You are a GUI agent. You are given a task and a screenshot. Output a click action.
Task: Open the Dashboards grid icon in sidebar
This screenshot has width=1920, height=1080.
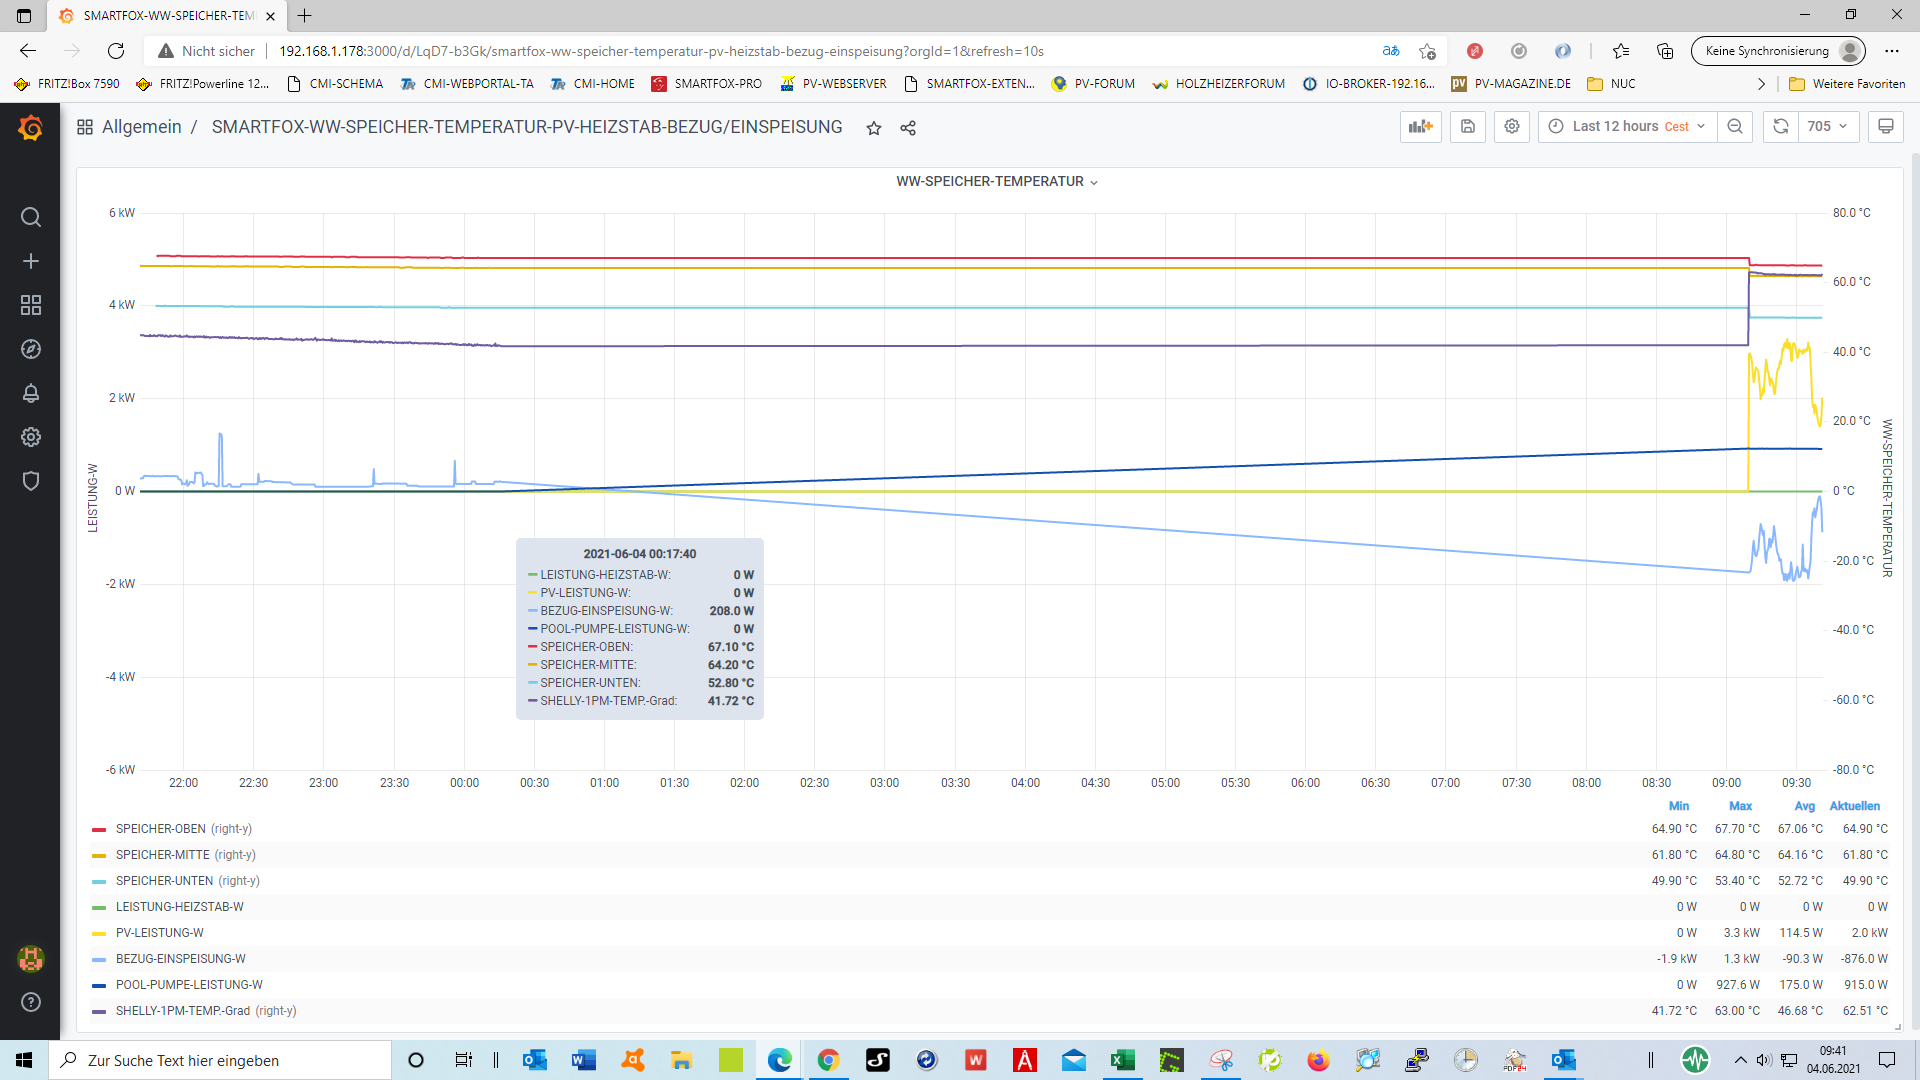click(30, 305)
